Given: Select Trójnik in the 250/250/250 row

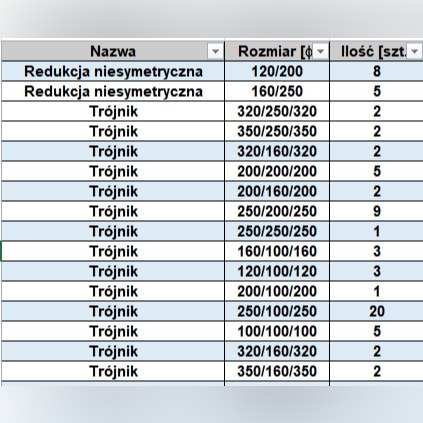Looking at the screenshot, I should [x=113, y=231].
